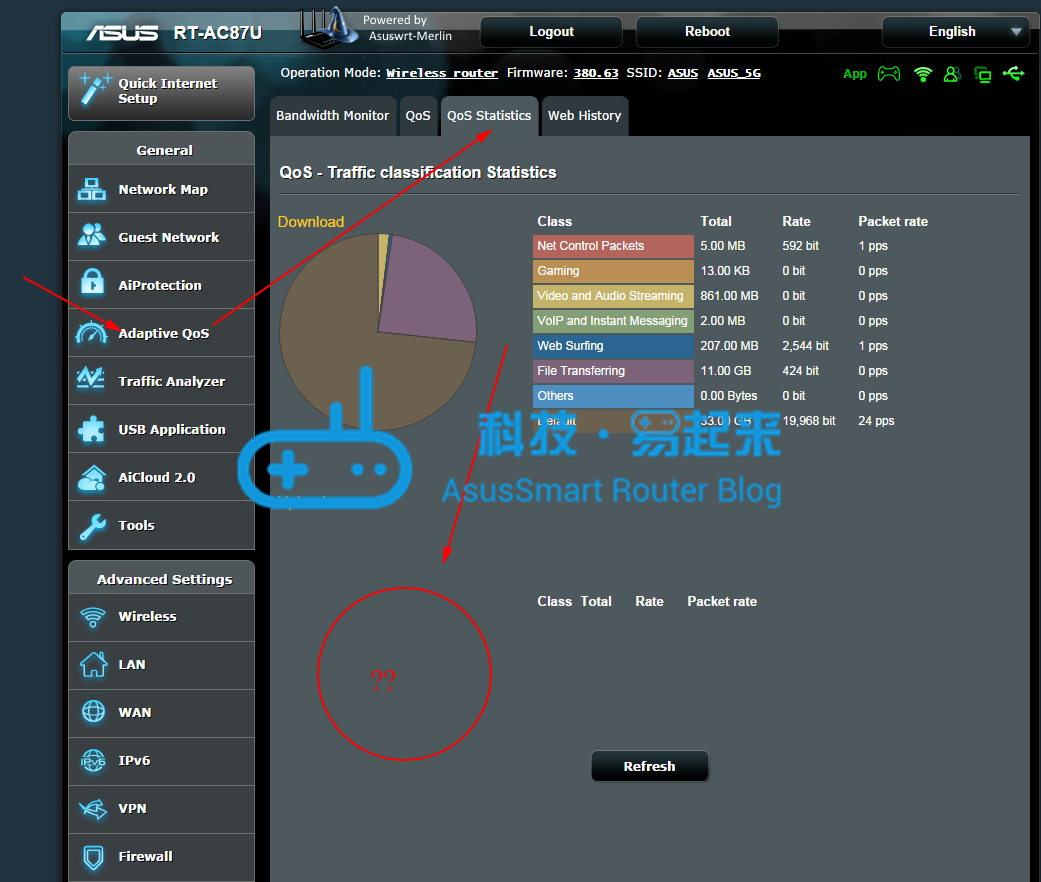Click the VPN arrows icon
This screenshot has width=1041, height=882.
pos(93,809)
